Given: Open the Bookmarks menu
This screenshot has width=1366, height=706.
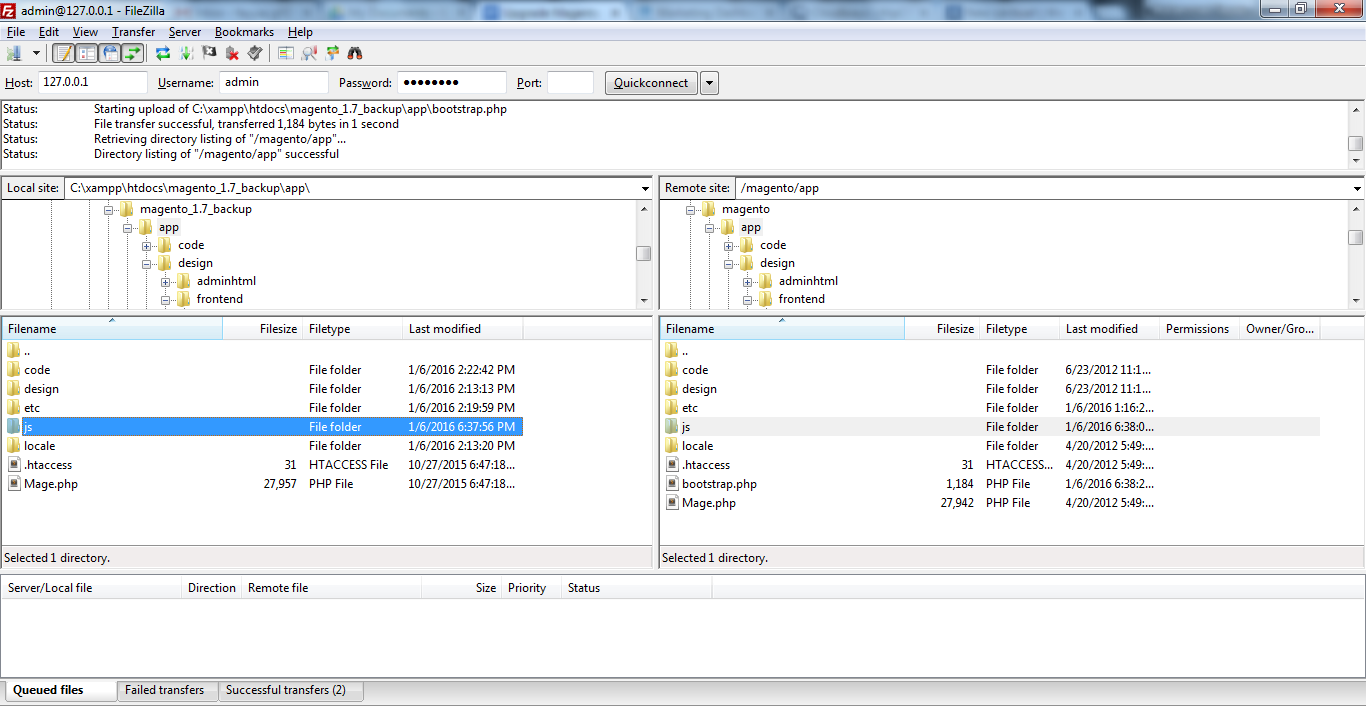Looking at the screenshot, I should pos(244,32).
